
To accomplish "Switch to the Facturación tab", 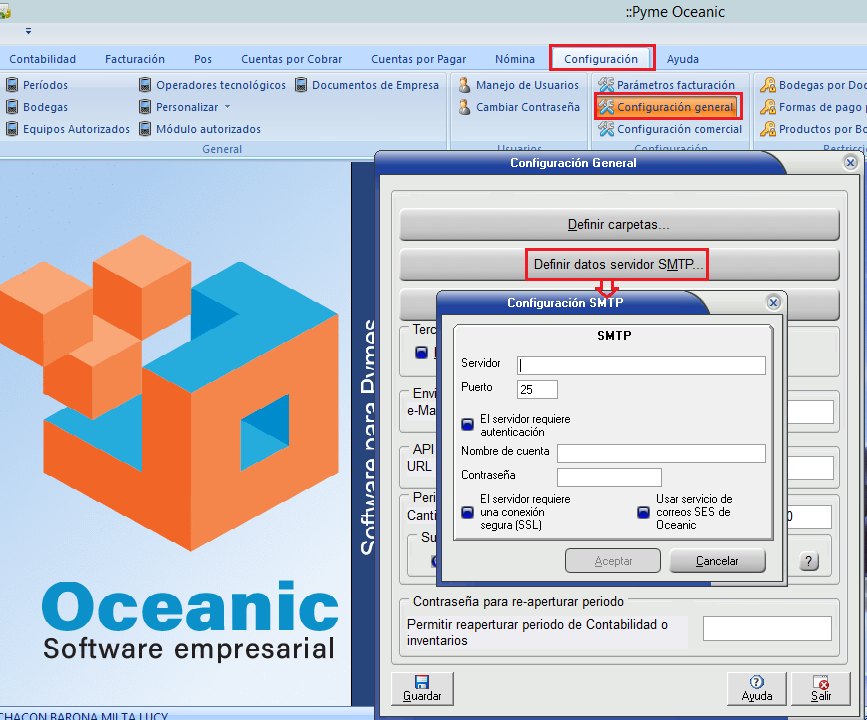I will tap(135, 59).
